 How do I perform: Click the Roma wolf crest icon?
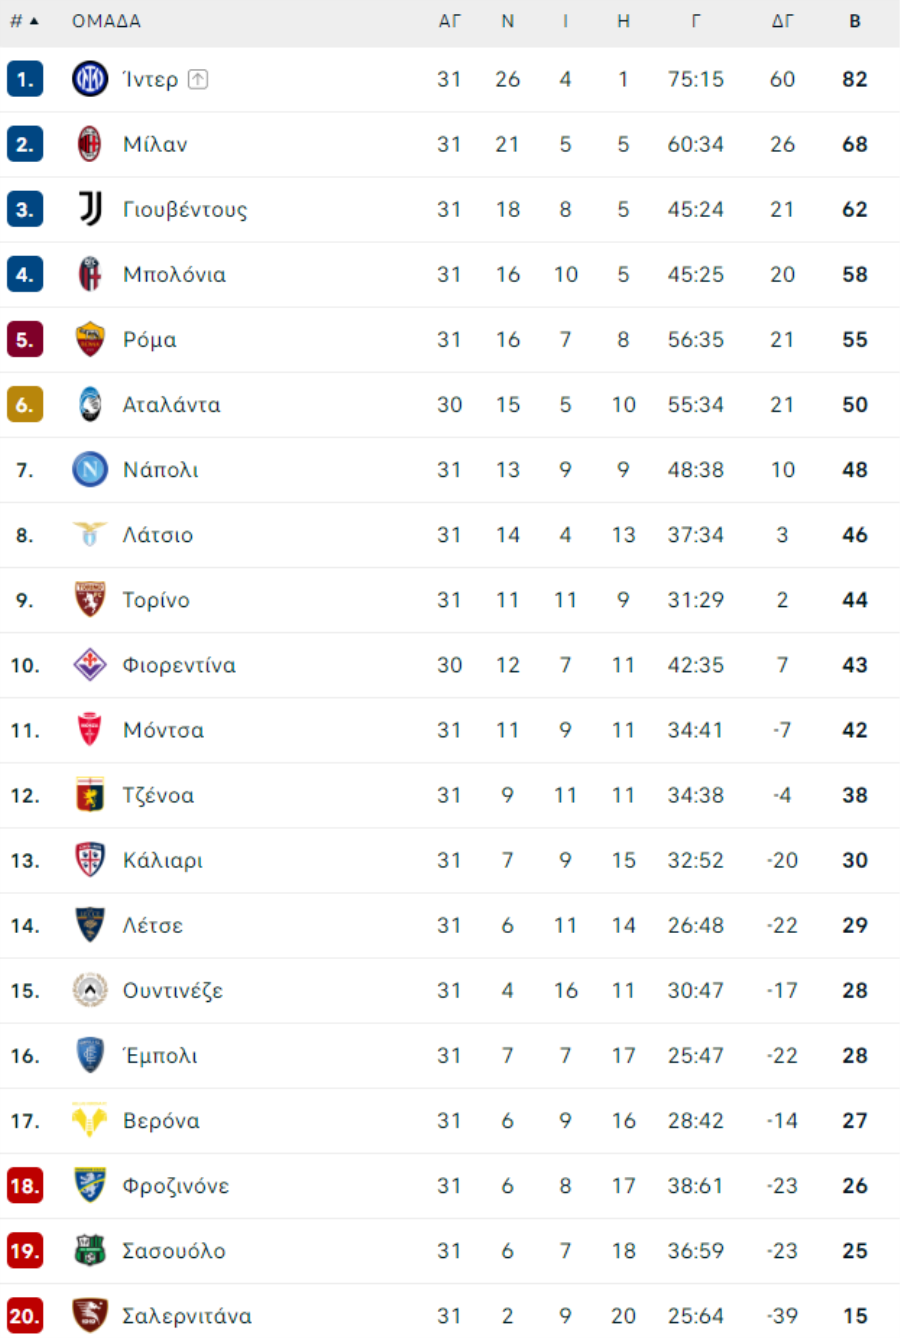point(90,339)
